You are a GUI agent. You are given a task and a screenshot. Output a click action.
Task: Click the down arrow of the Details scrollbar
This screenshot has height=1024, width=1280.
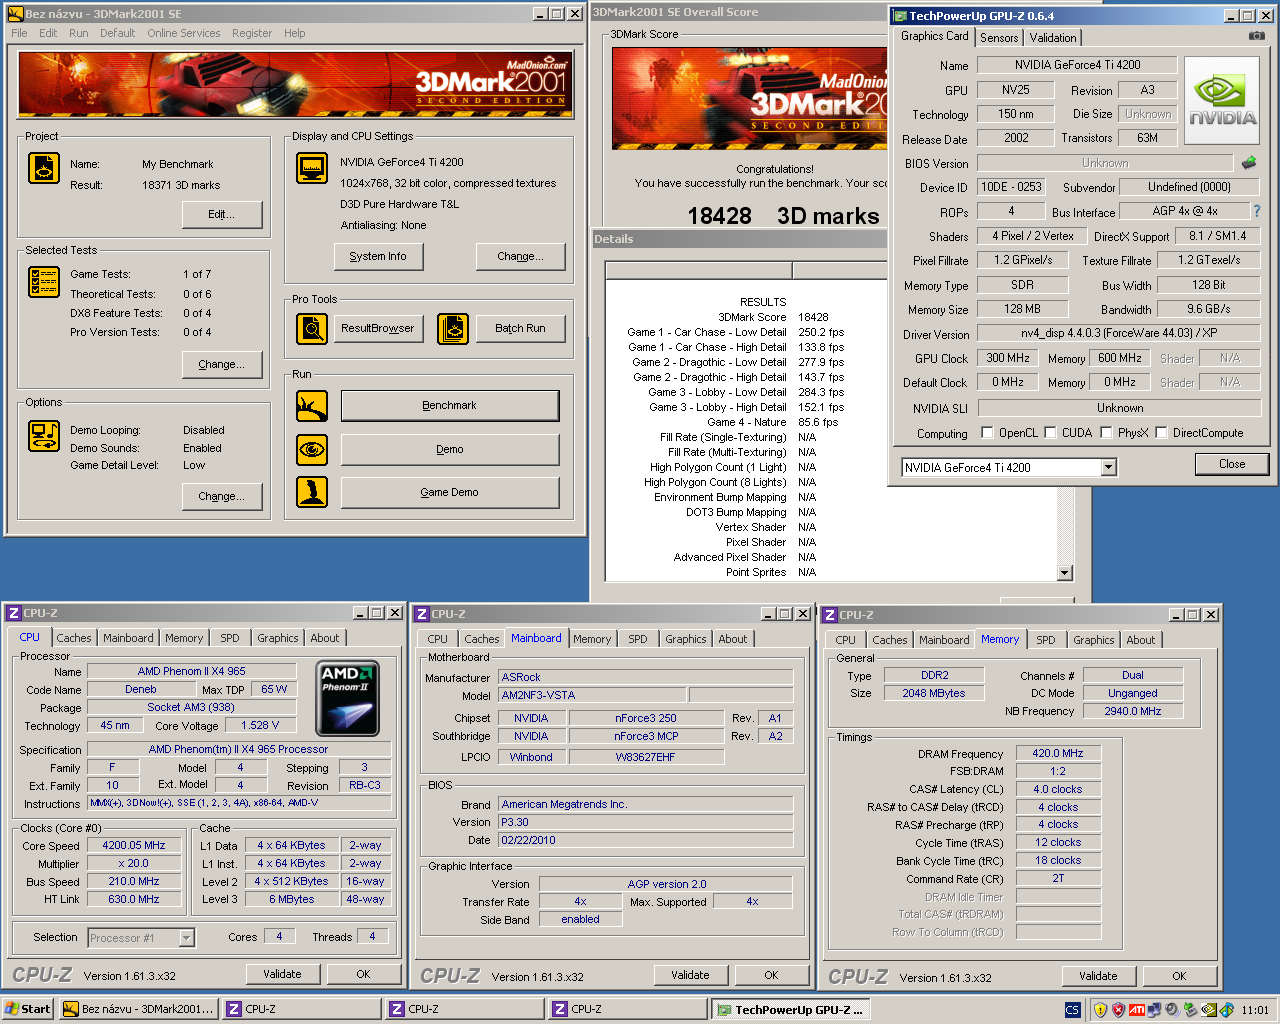pos(1065,573)
